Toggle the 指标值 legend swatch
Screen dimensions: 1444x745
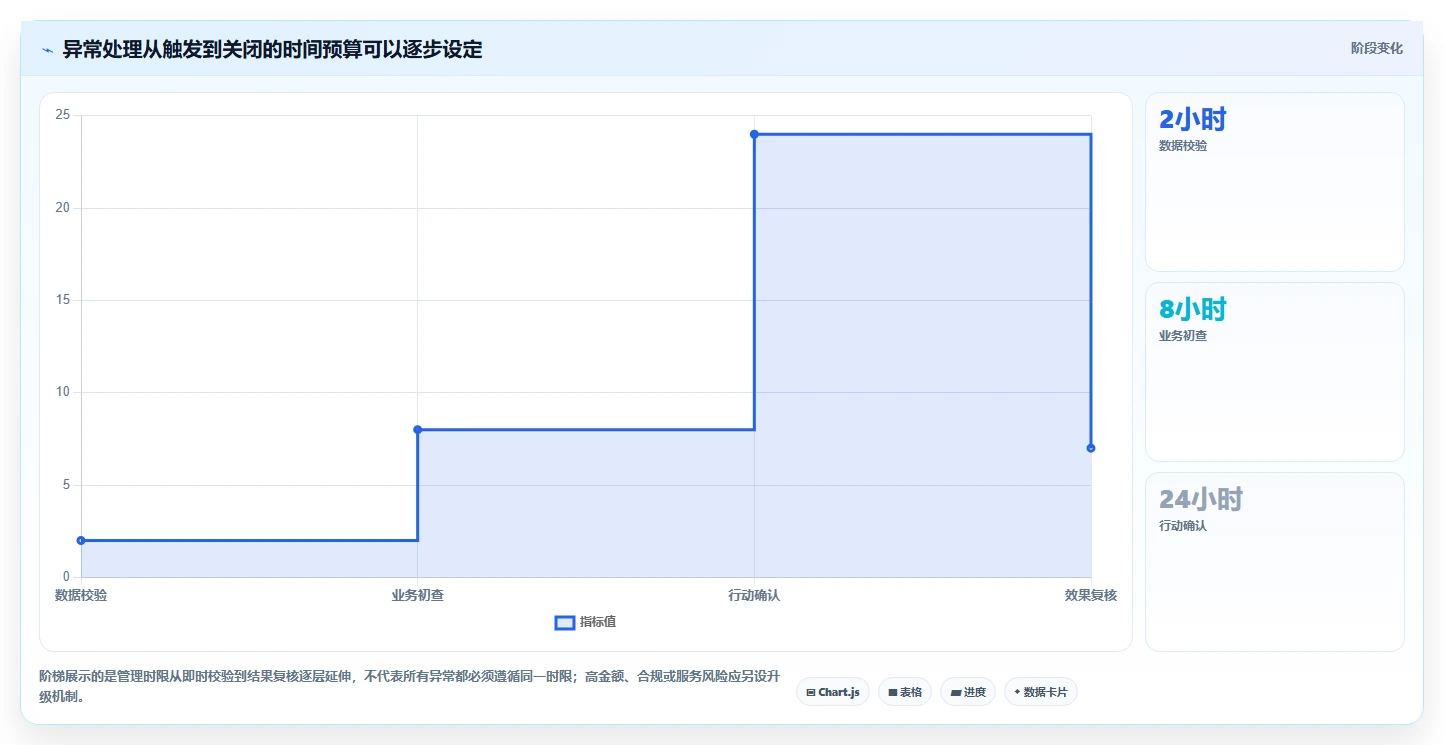click(x=565, y=622)
